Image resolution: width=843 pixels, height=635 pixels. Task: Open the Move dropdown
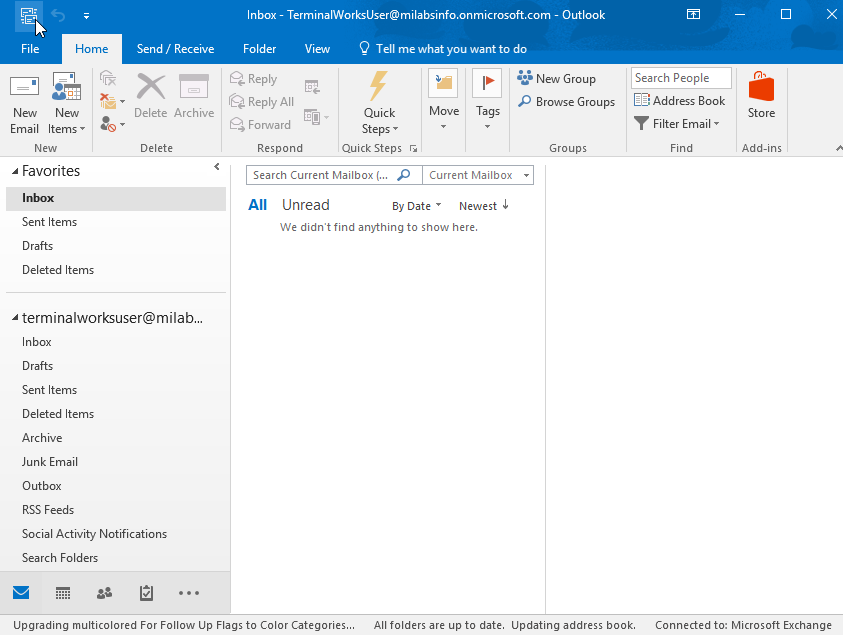point(444,101)
